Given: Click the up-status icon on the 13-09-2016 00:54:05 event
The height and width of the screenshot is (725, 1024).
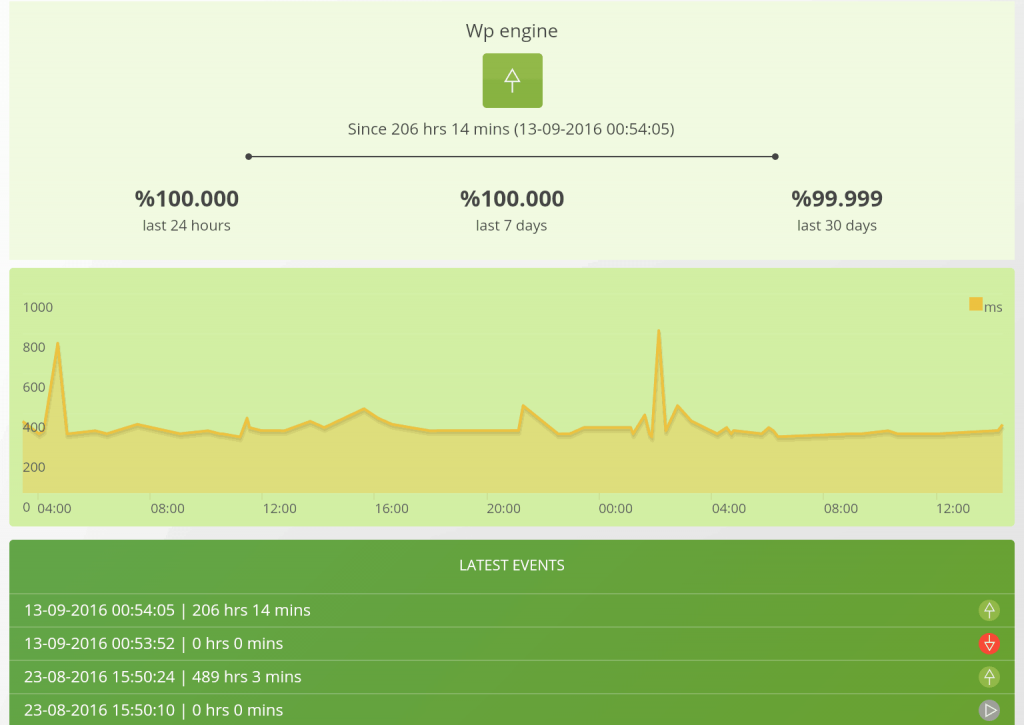Looking at the screenshot, I should pyautogui.click(x=989, y=610).
